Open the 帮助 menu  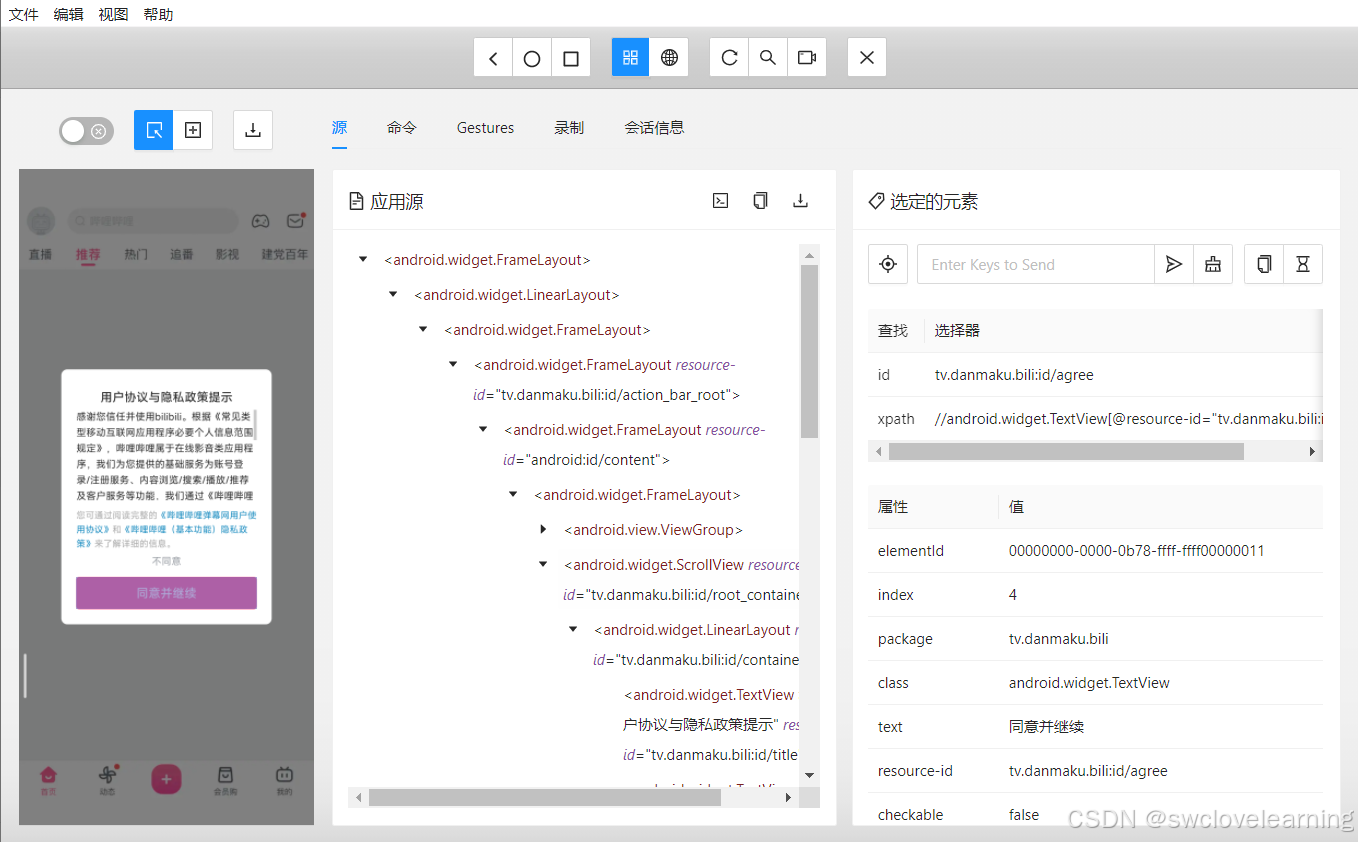tap(158, 14)
